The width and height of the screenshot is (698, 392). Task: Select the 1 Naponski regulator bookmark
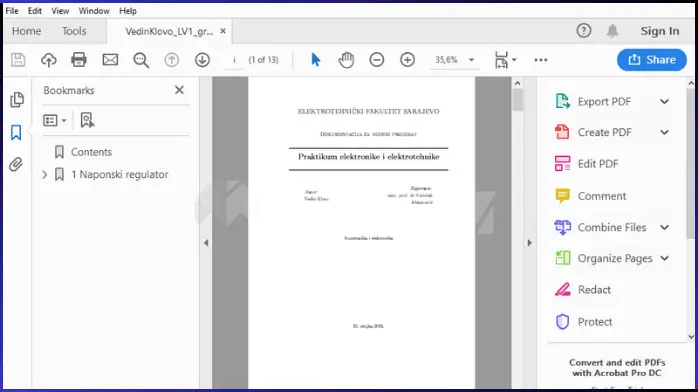(x=120, y=174)
